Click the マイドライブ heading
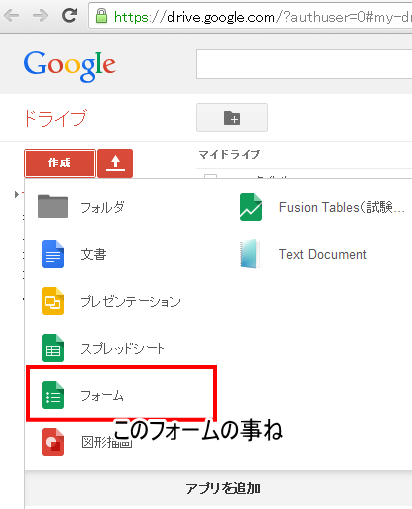 (229, 154)
